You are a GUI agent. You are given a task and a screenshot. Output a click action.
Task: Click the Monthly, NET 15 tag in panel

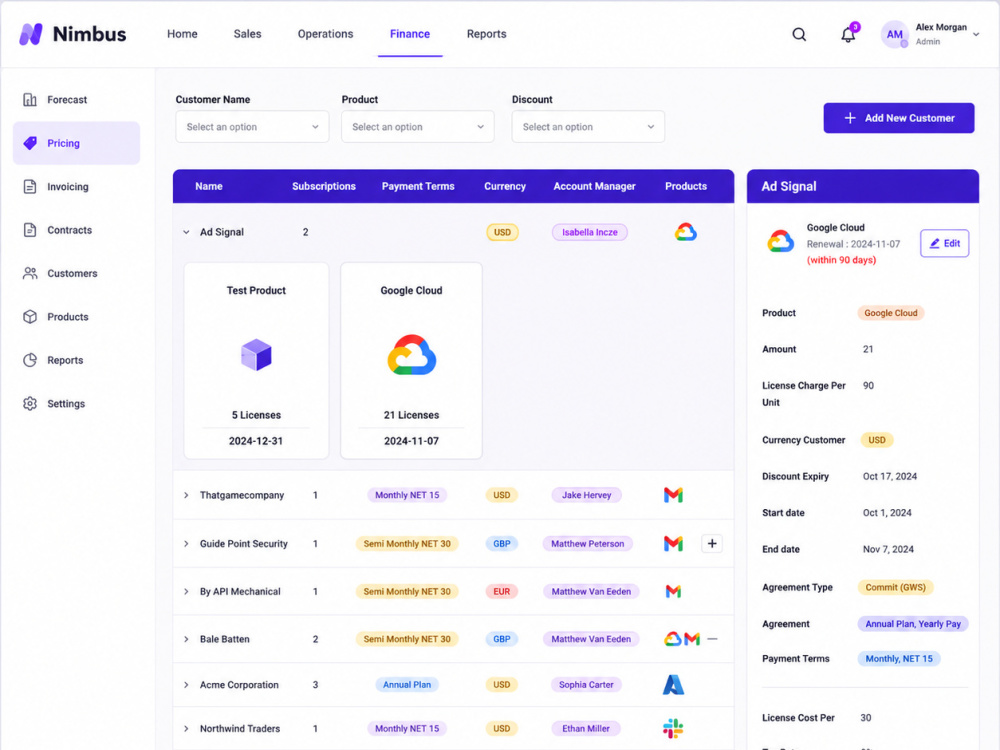pyautogui.click(x=899, y=659)
